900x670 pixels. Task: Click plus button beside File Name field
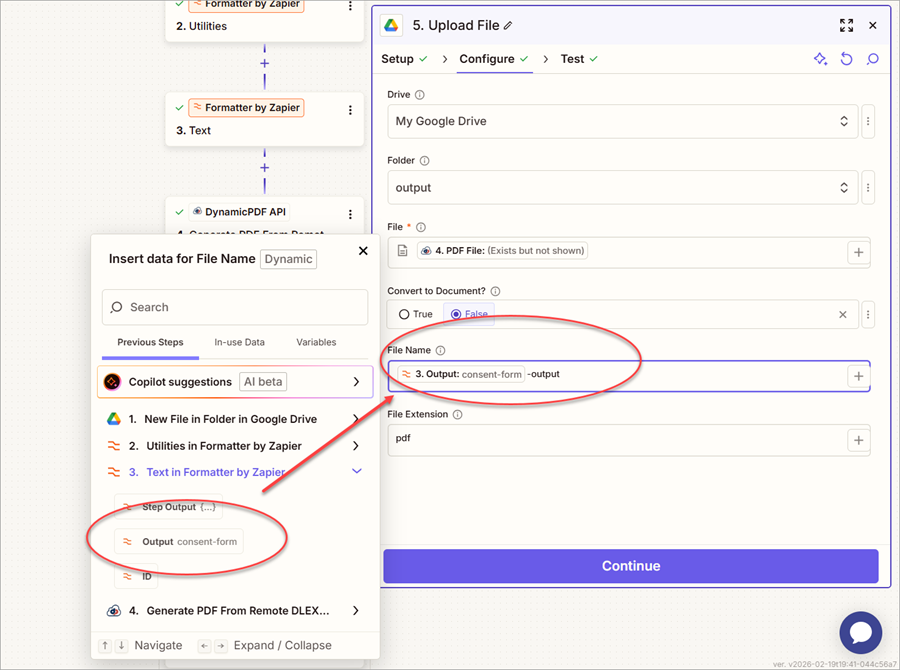(x=858, y=376)
